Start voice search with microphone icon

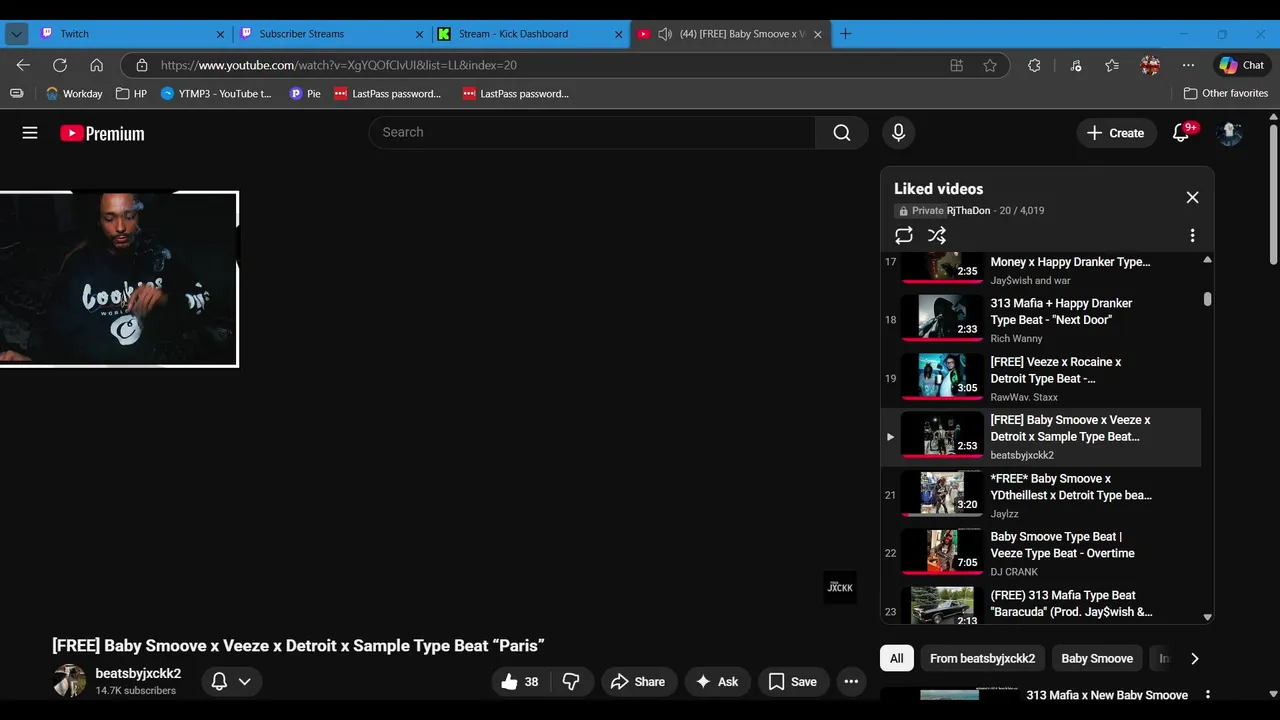(x=898, y=133)
